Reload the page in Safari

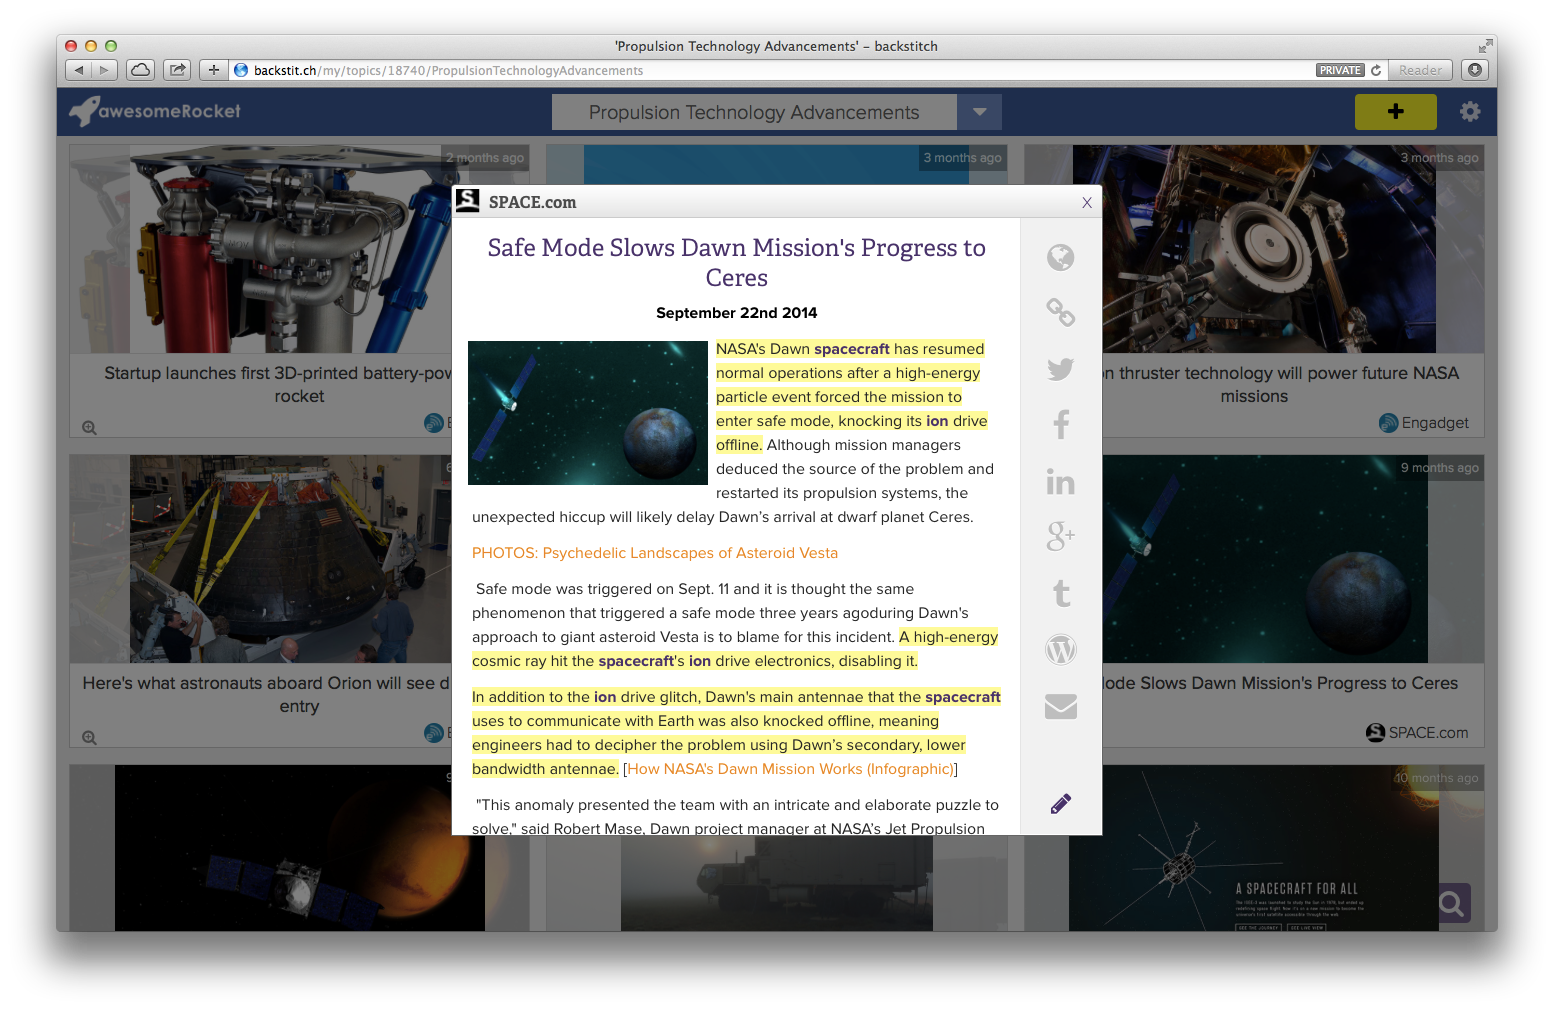pos(1376,70)
